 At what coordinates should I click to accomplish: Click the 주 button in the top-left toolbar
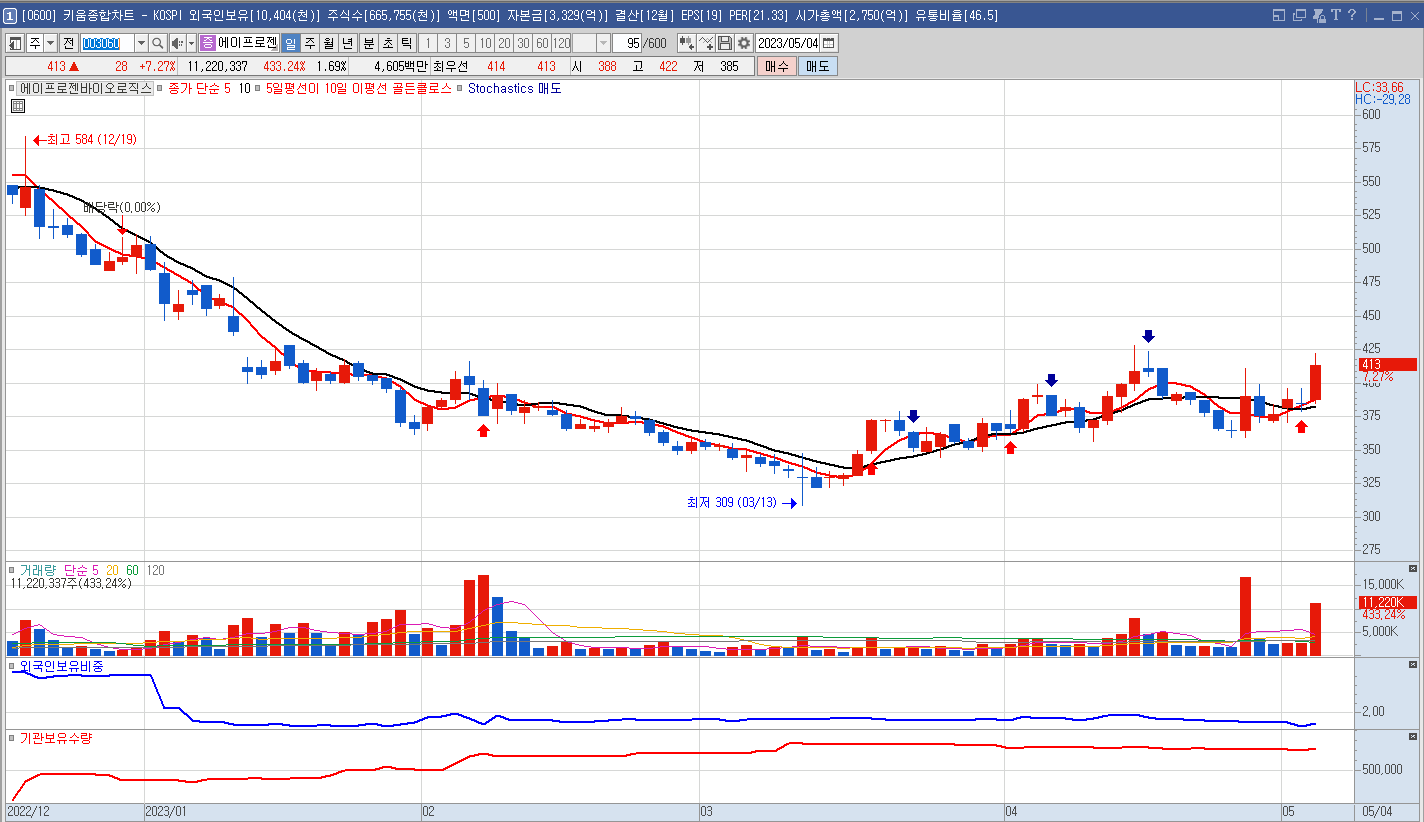coord(35,43)
